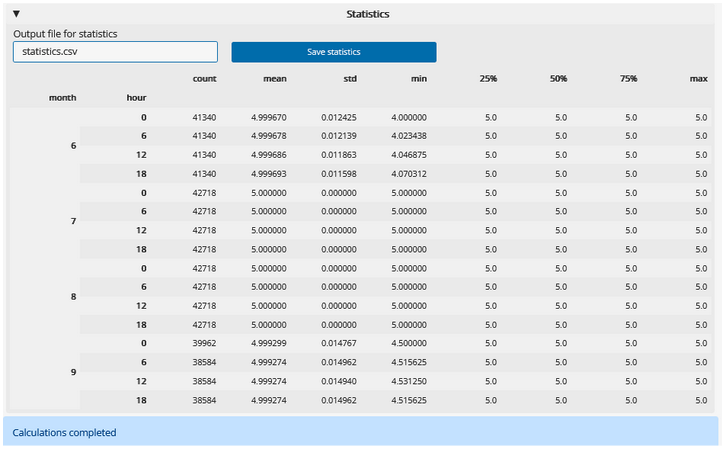Select month 6 row label
The height and width of the screenshot is (449, 722).
(73, 146)
